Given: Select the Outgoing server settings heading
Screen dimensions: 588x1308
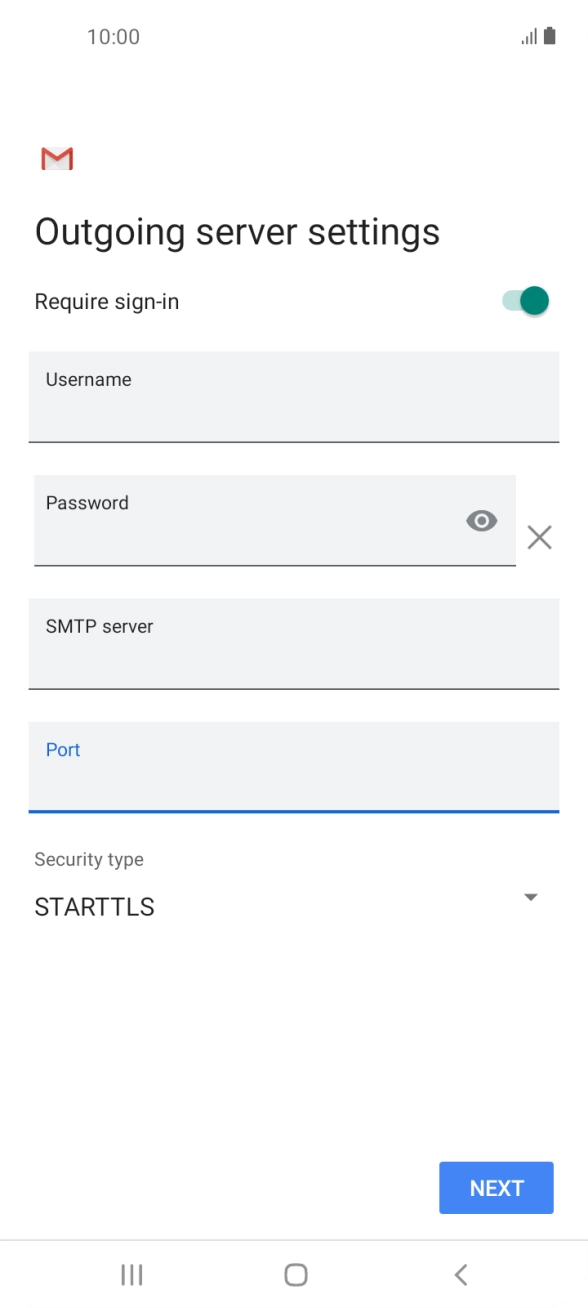Looking at the screenshot, I should click(237, 231).
